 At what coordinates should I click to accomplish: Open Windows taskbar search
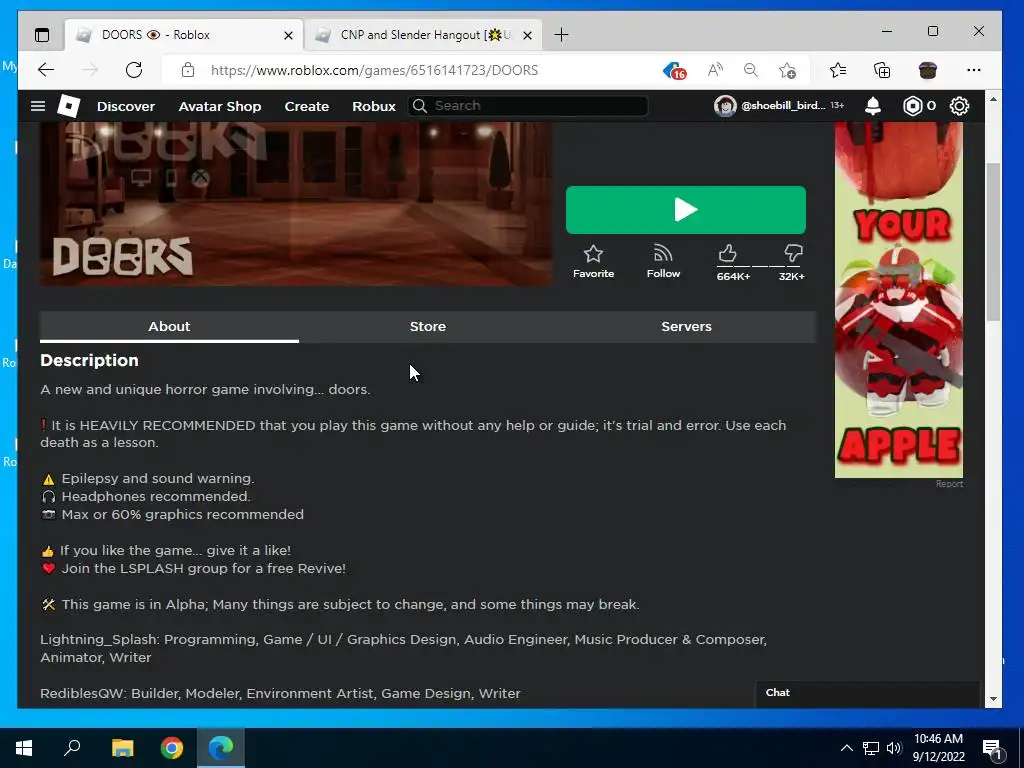point(72,748)
